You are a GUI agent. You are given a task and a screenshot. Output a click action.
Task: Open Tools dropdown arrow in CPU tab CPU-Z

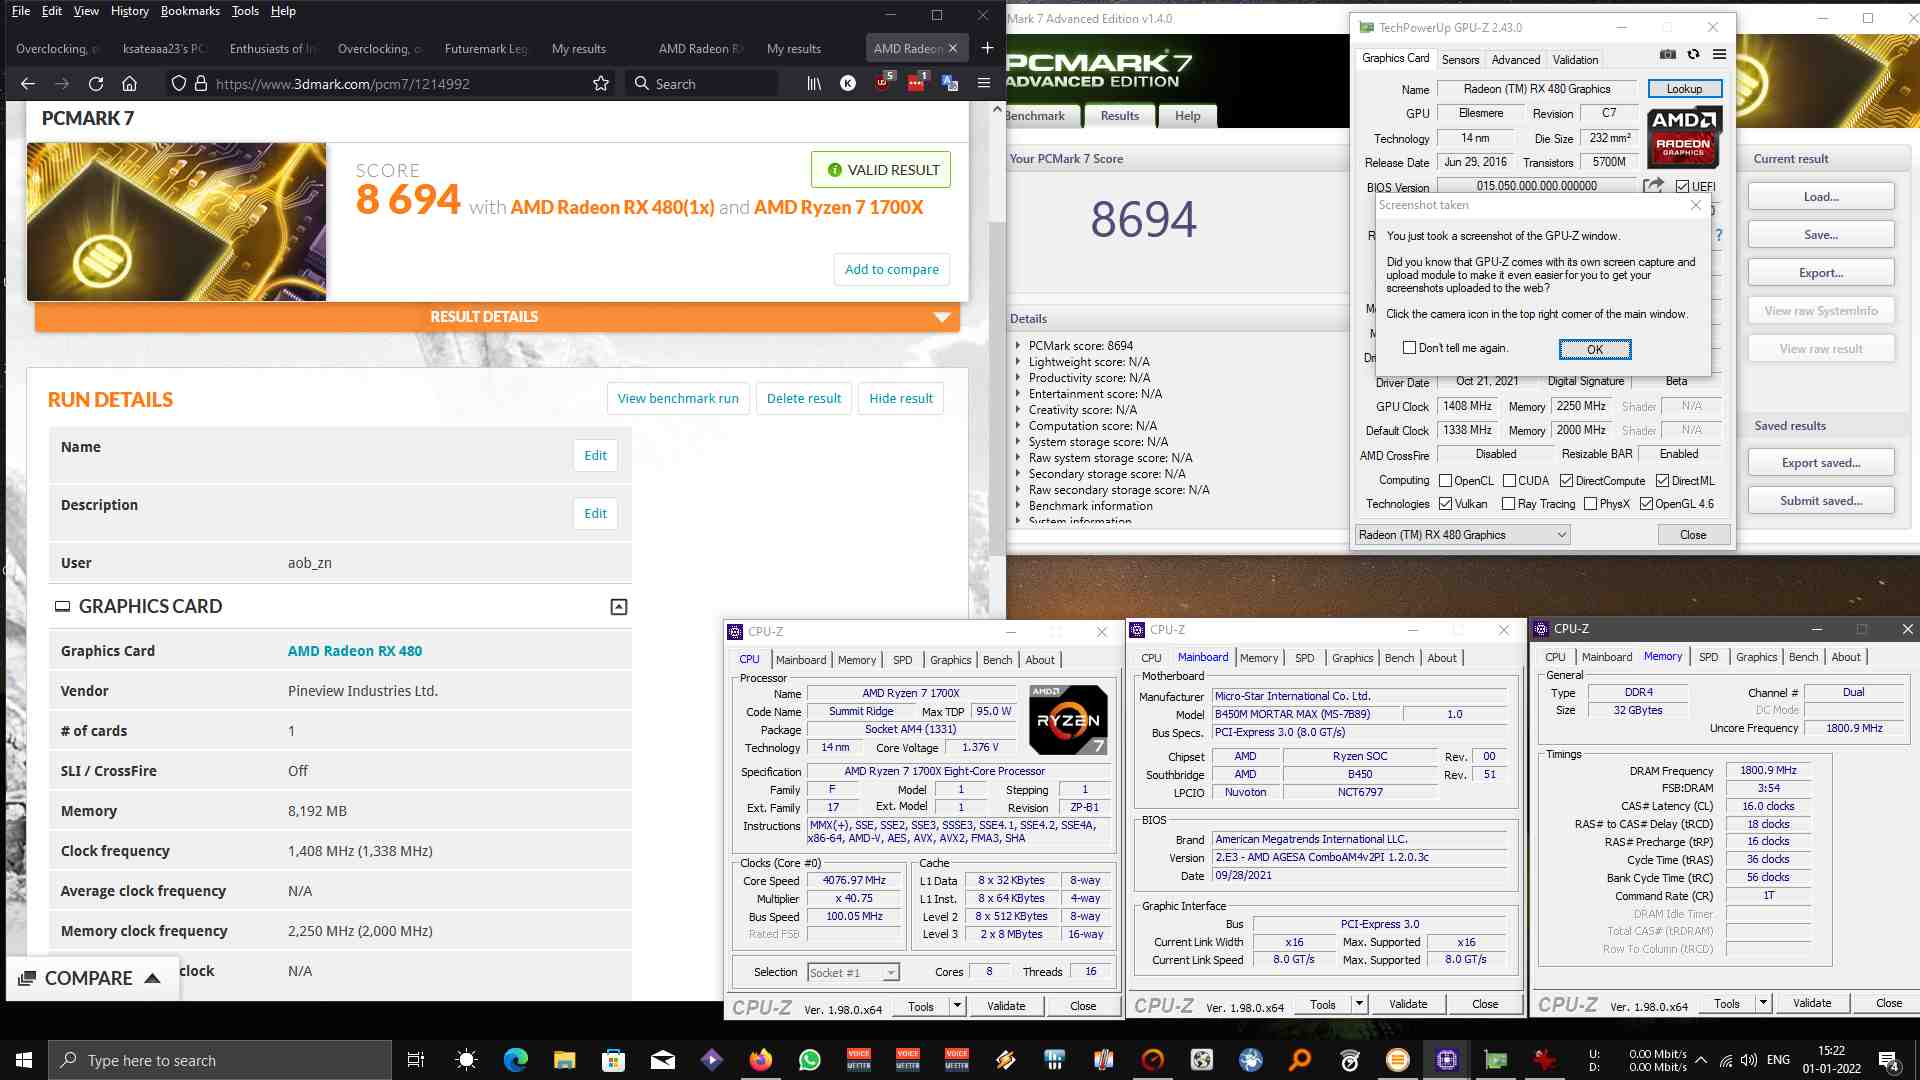tap(957, 1006)
